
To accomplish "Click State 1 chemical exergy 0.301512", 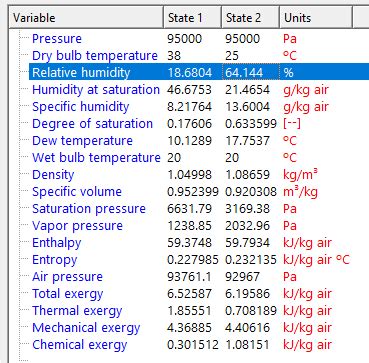I will point(193,345).
